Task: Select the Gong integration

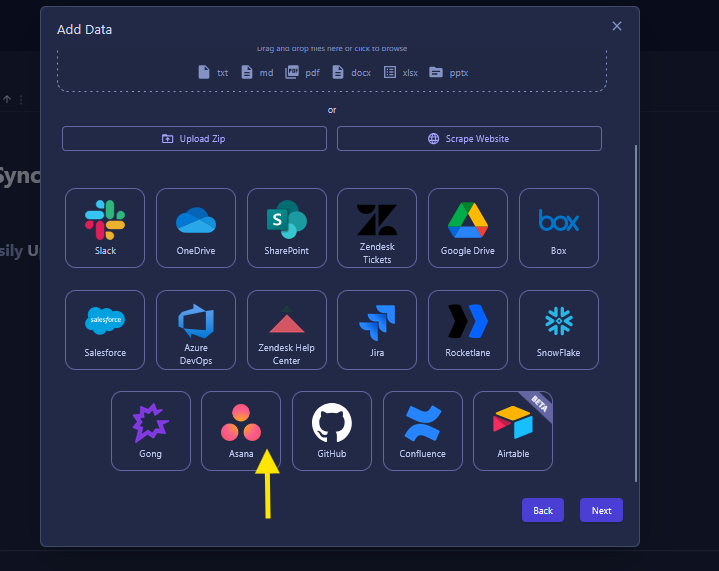Action: [x=150, y=430]
